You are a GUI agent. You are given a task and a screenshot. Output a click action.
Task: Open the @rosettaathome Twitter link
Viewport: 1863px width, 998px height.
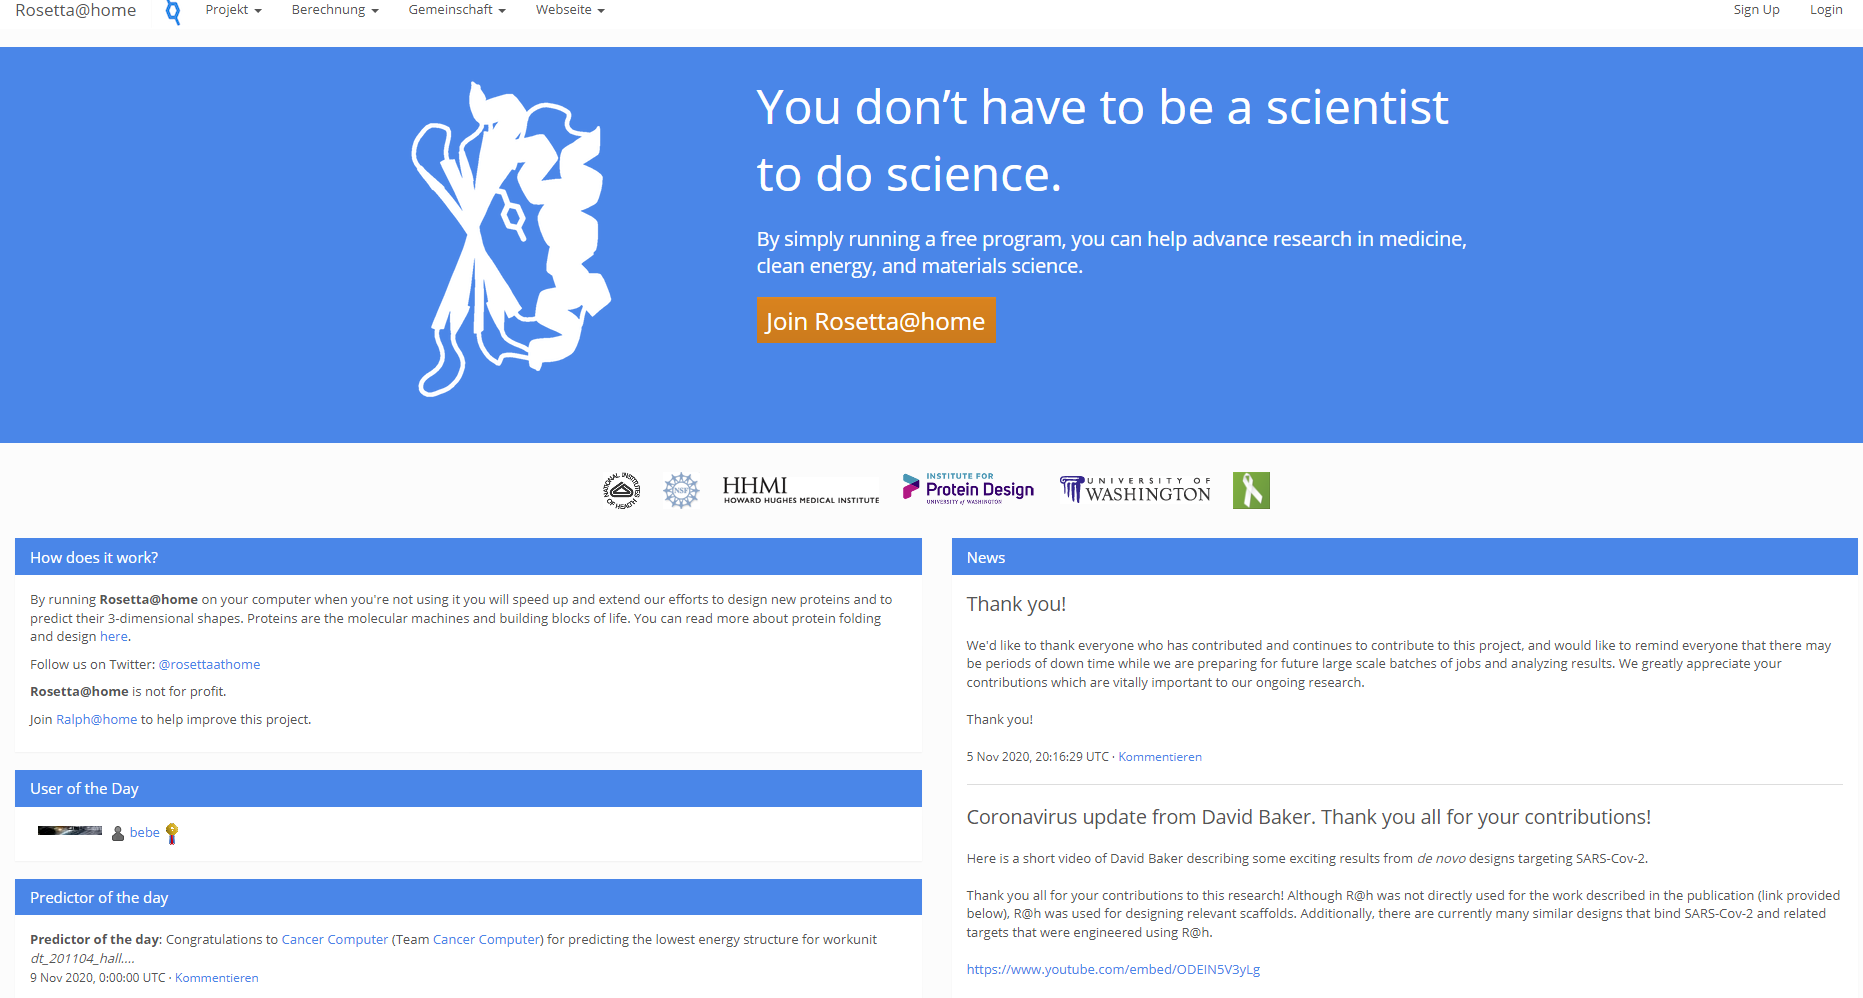(209, 664)
